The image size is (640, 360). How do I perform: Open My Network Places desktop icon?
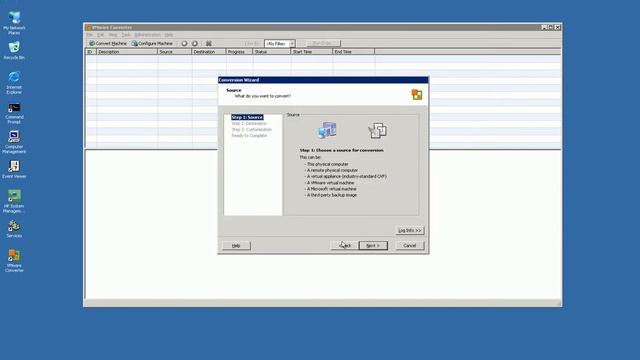[14, 23]
